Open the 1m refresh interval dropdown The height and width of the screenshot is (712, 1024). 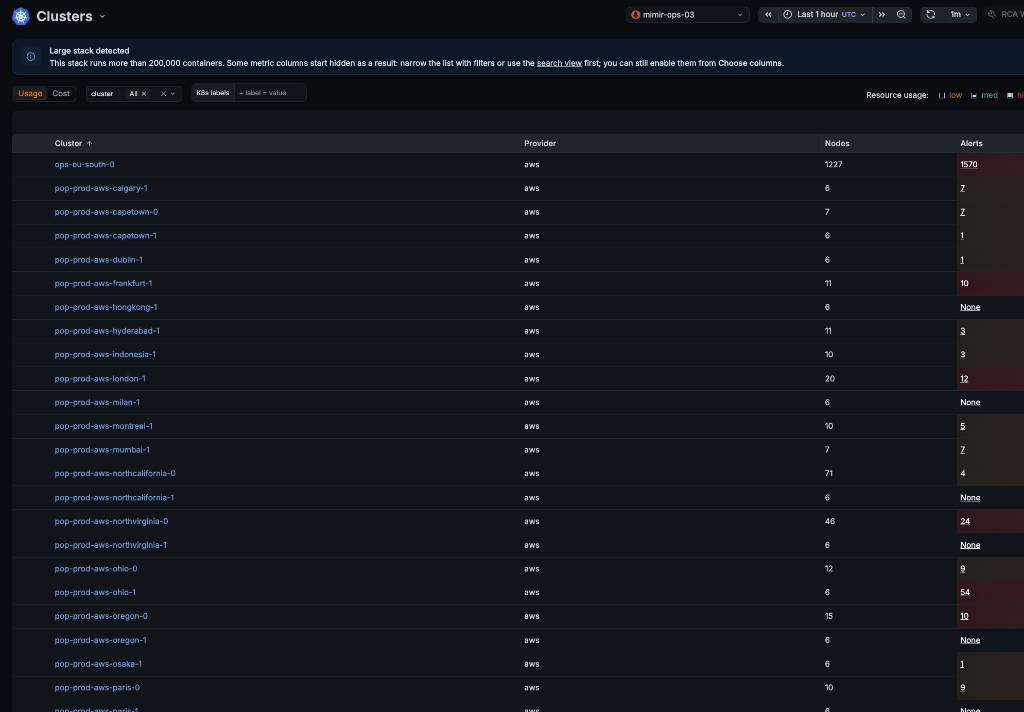coord(959,14)
